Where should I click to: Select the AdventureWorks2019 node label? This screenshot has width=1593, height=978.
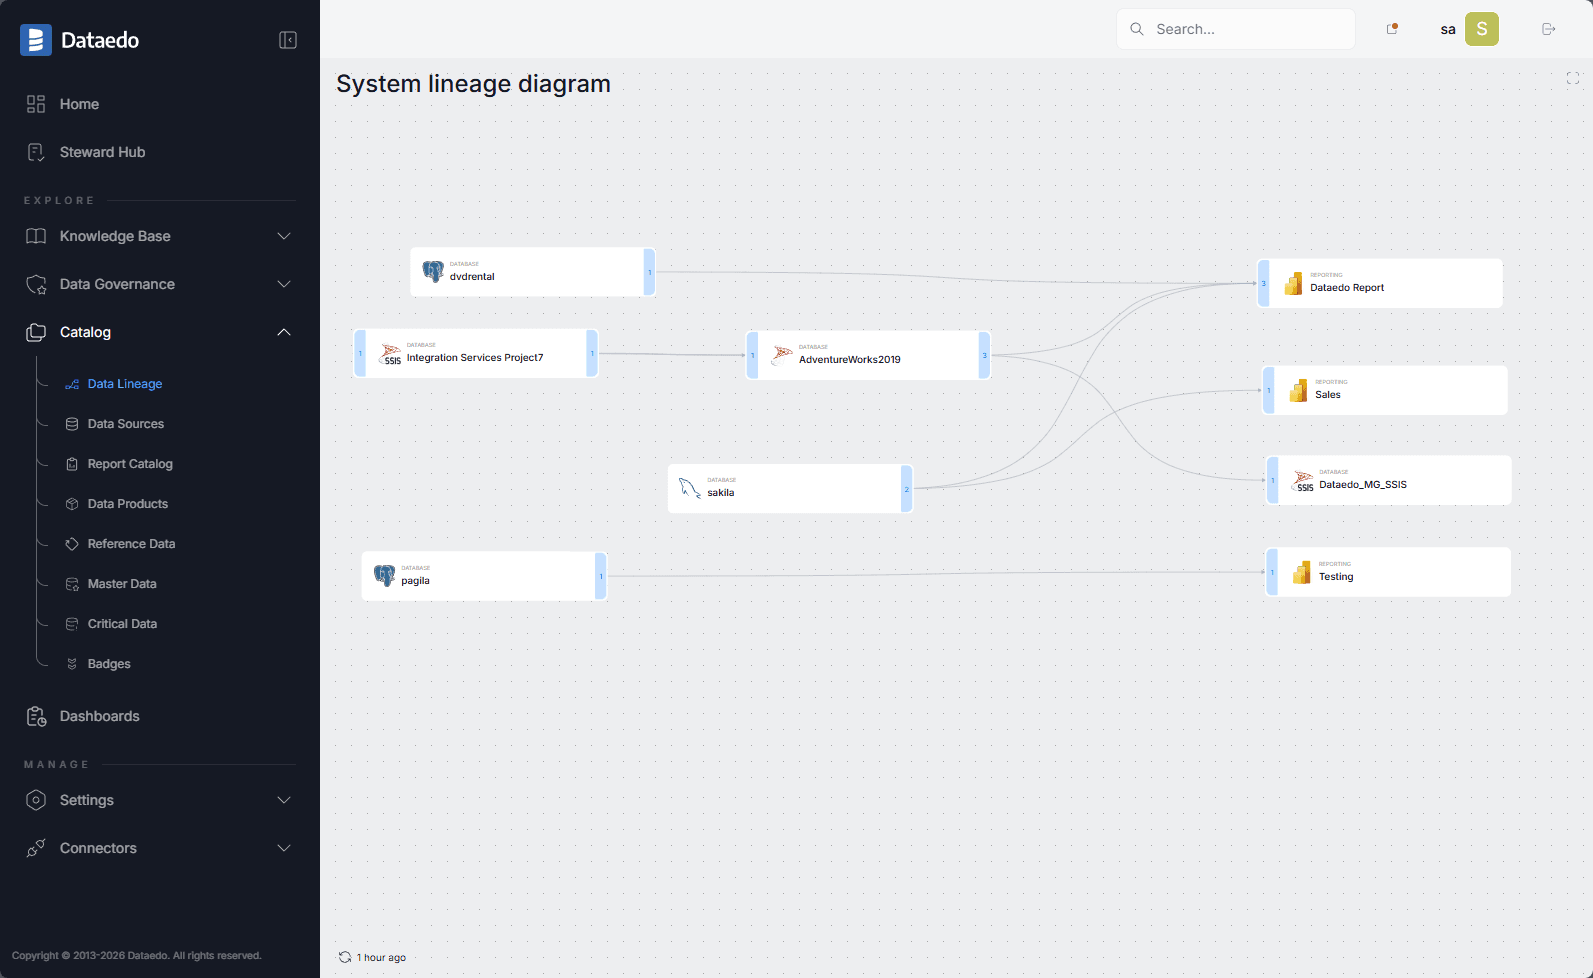[850, 360]
